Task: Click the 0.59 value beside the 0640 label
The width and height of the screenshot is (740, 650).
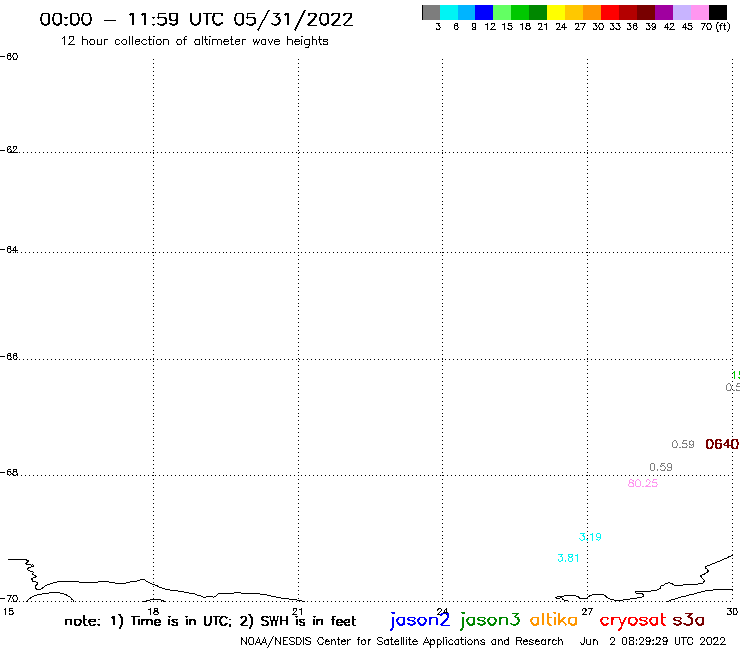Action: 683,444
